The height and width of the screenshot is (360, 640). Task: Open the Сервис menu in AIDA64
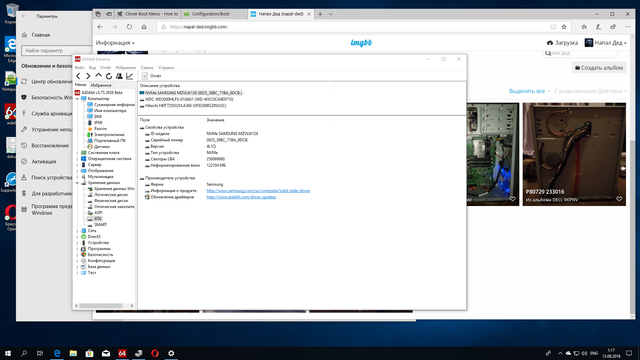pos(147,68)
